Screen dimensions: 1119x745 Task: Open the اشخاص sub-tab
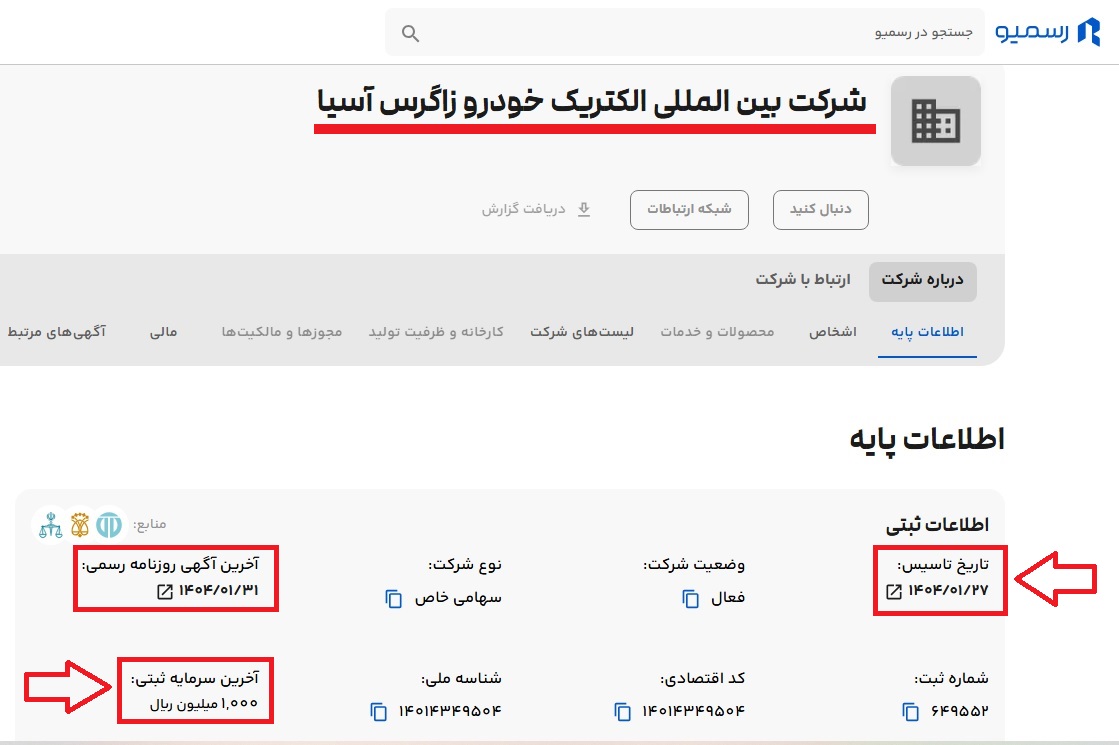(833, 333)
